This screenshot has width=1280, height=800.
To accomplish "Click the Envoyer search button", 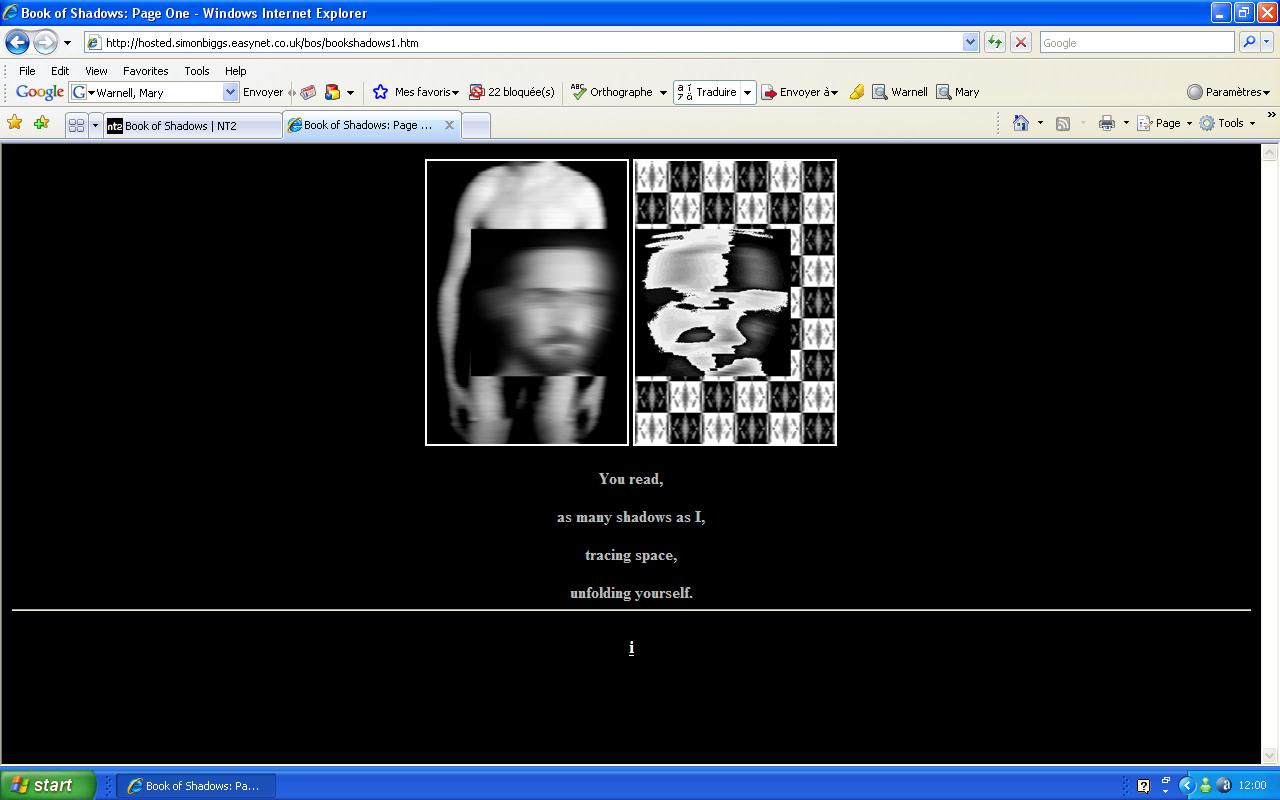I will click(263, 92).
